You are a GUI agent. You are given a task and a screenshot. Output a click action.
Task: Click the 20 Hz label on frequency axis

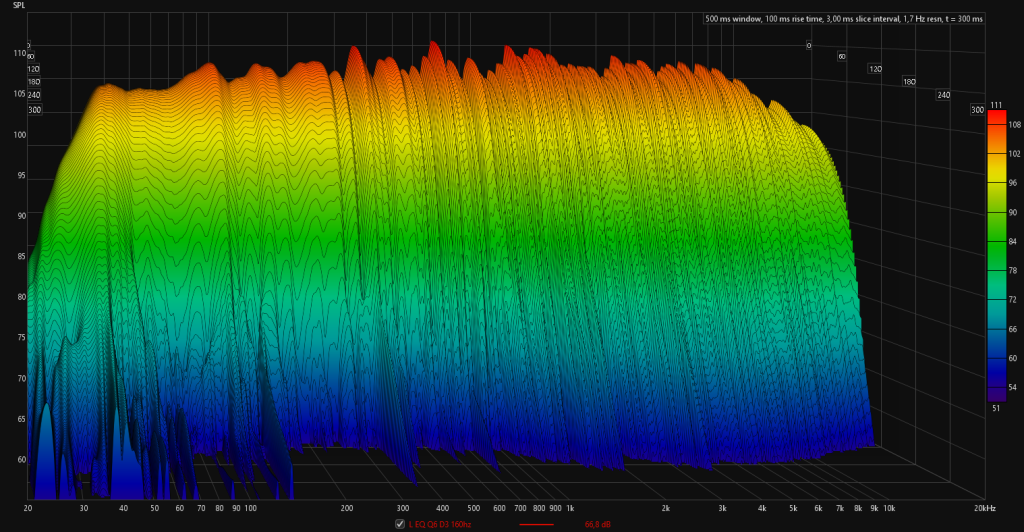27,508
